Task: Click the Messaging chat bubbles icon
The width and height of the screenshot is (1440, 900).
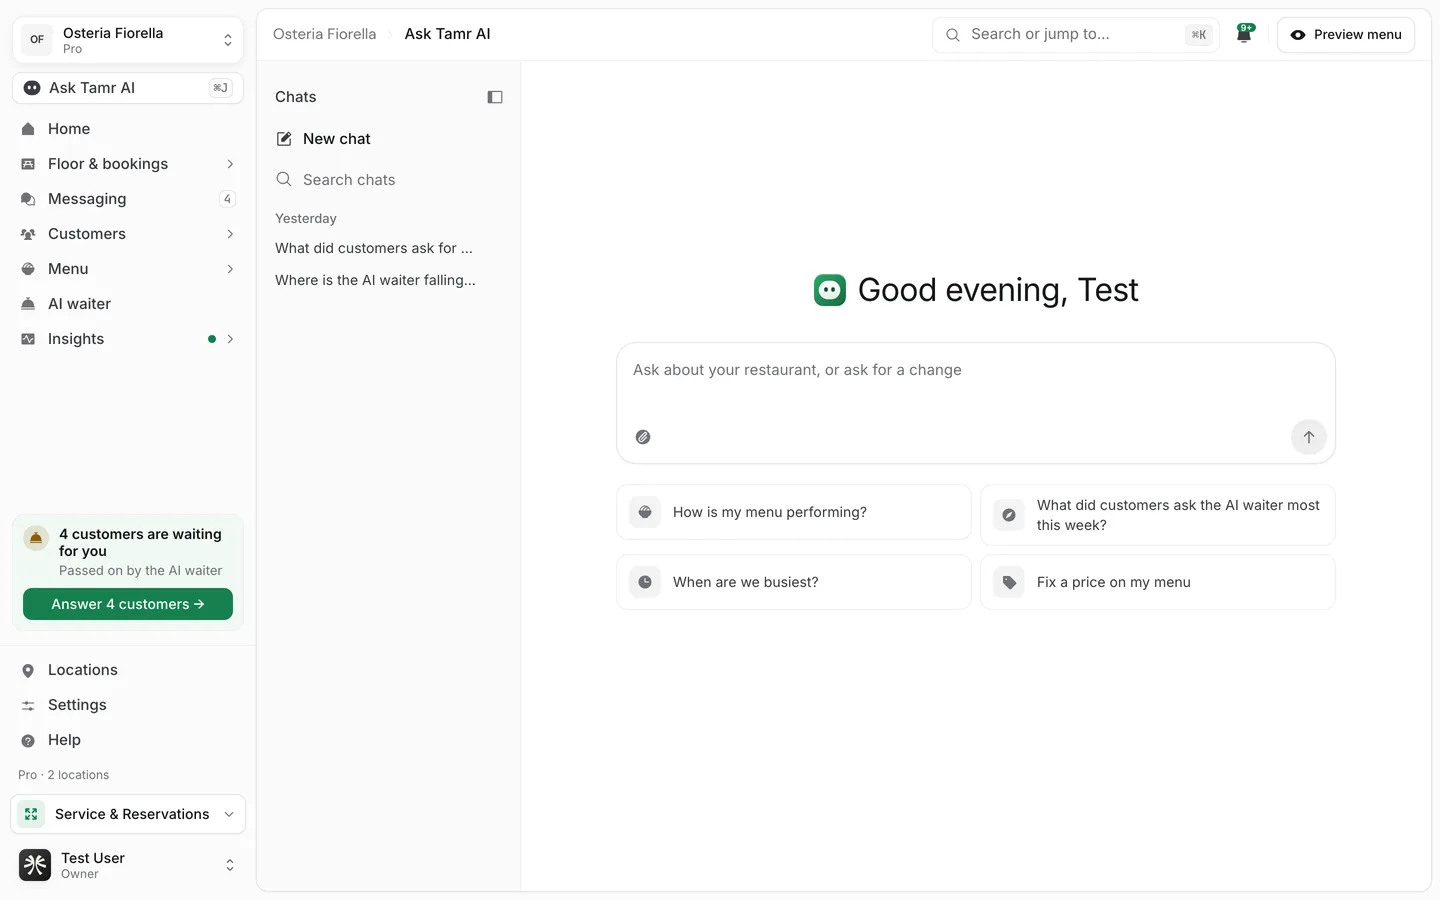Action: pos(28,199)
